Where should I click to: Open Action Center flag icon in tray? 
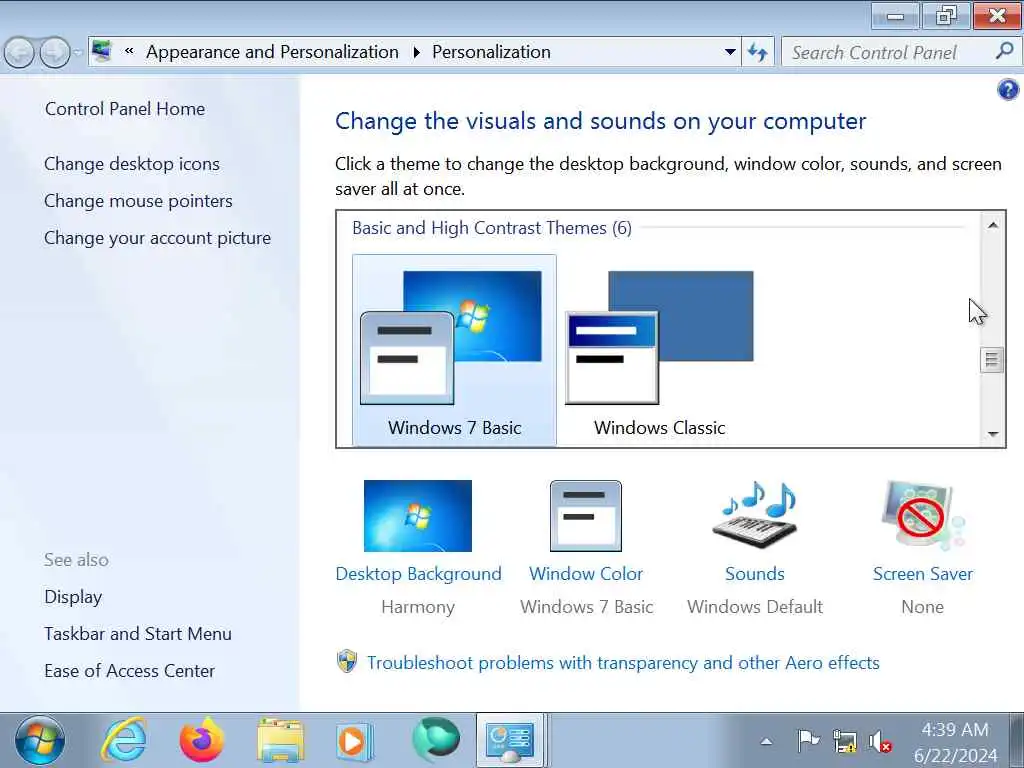point(808,741)
